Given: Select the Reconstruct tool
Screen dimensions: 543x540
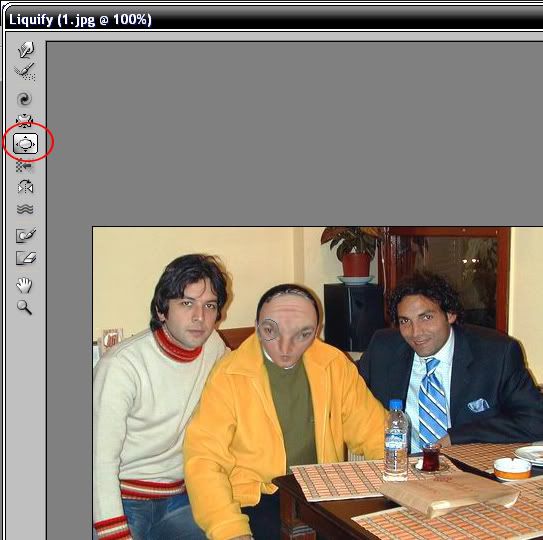Looking at the screenshot, I should tap(25, 71).
